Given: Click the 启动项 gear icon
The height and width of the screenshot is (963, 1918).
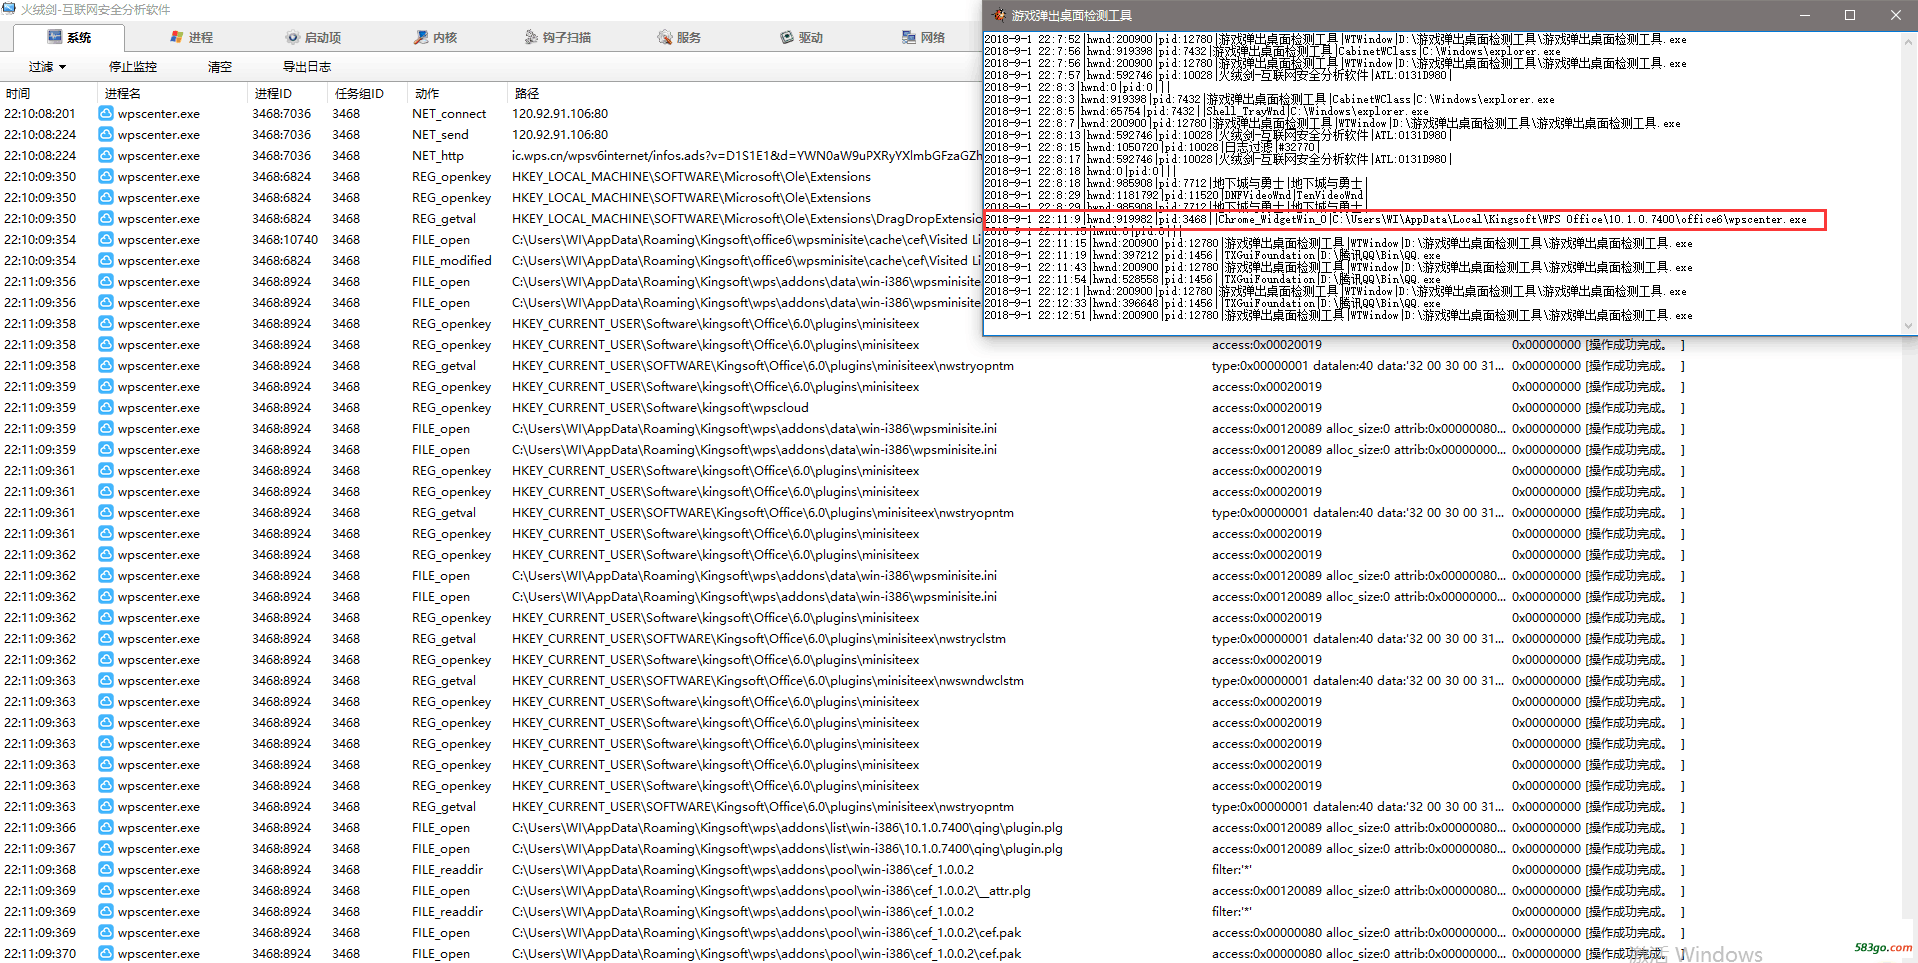Looking at the screenshot, I should [x=292, y=37].
